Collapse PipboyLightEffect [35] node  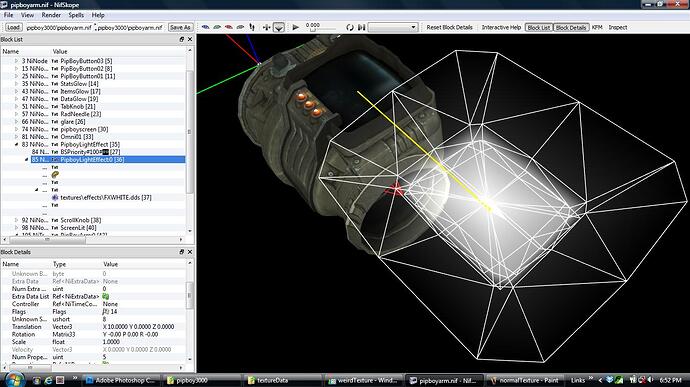click(x=17, y=144)
